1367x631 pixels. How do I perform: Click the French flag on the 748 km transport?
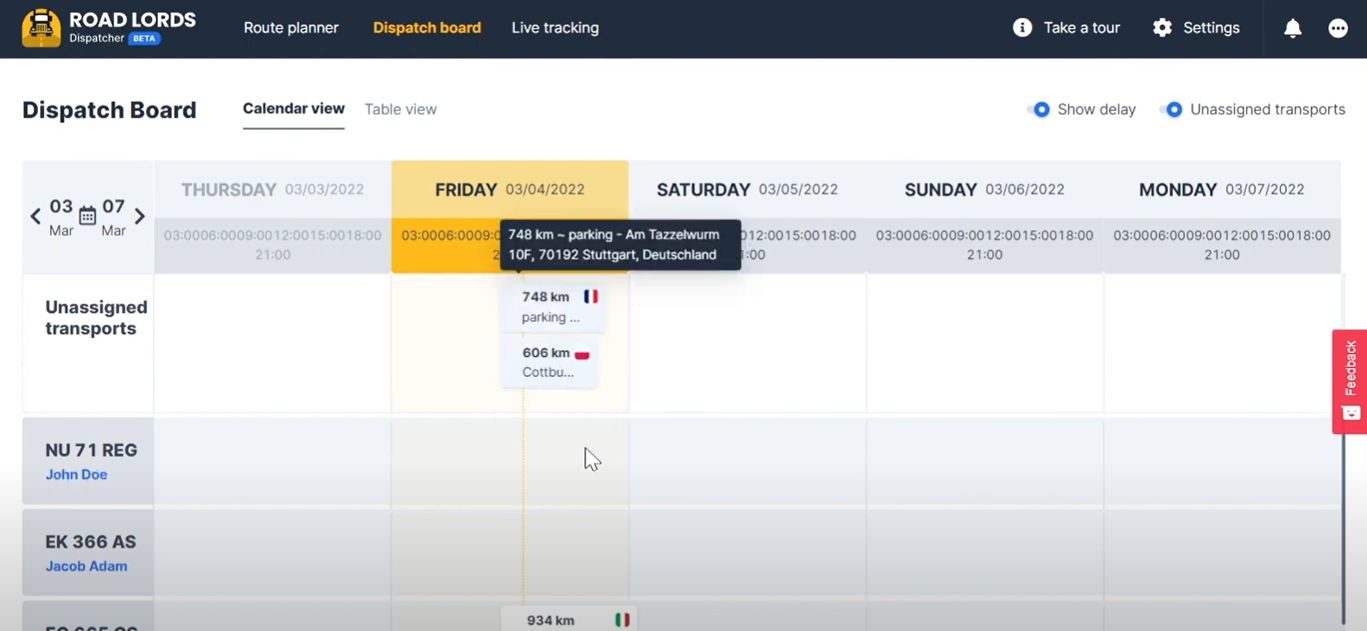tap(590, 295)
